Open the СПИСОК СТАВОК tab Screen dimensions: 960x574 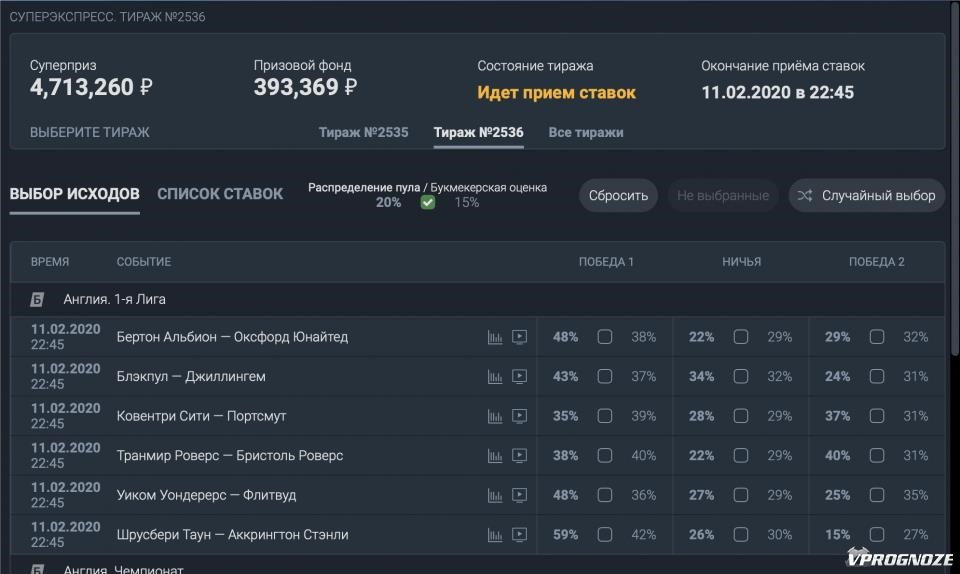click(220, 194)
